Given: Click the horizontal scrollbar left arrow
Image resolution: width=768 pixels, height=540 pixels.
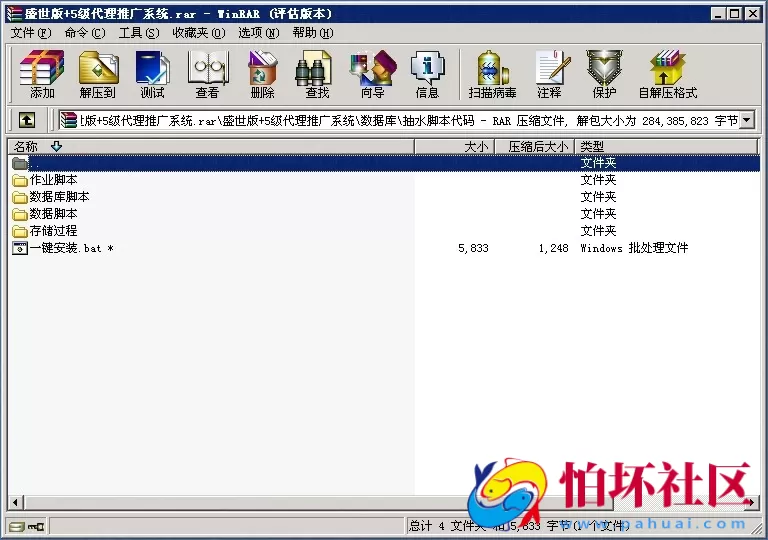Looking at the screenshot, I should (16, 502).
